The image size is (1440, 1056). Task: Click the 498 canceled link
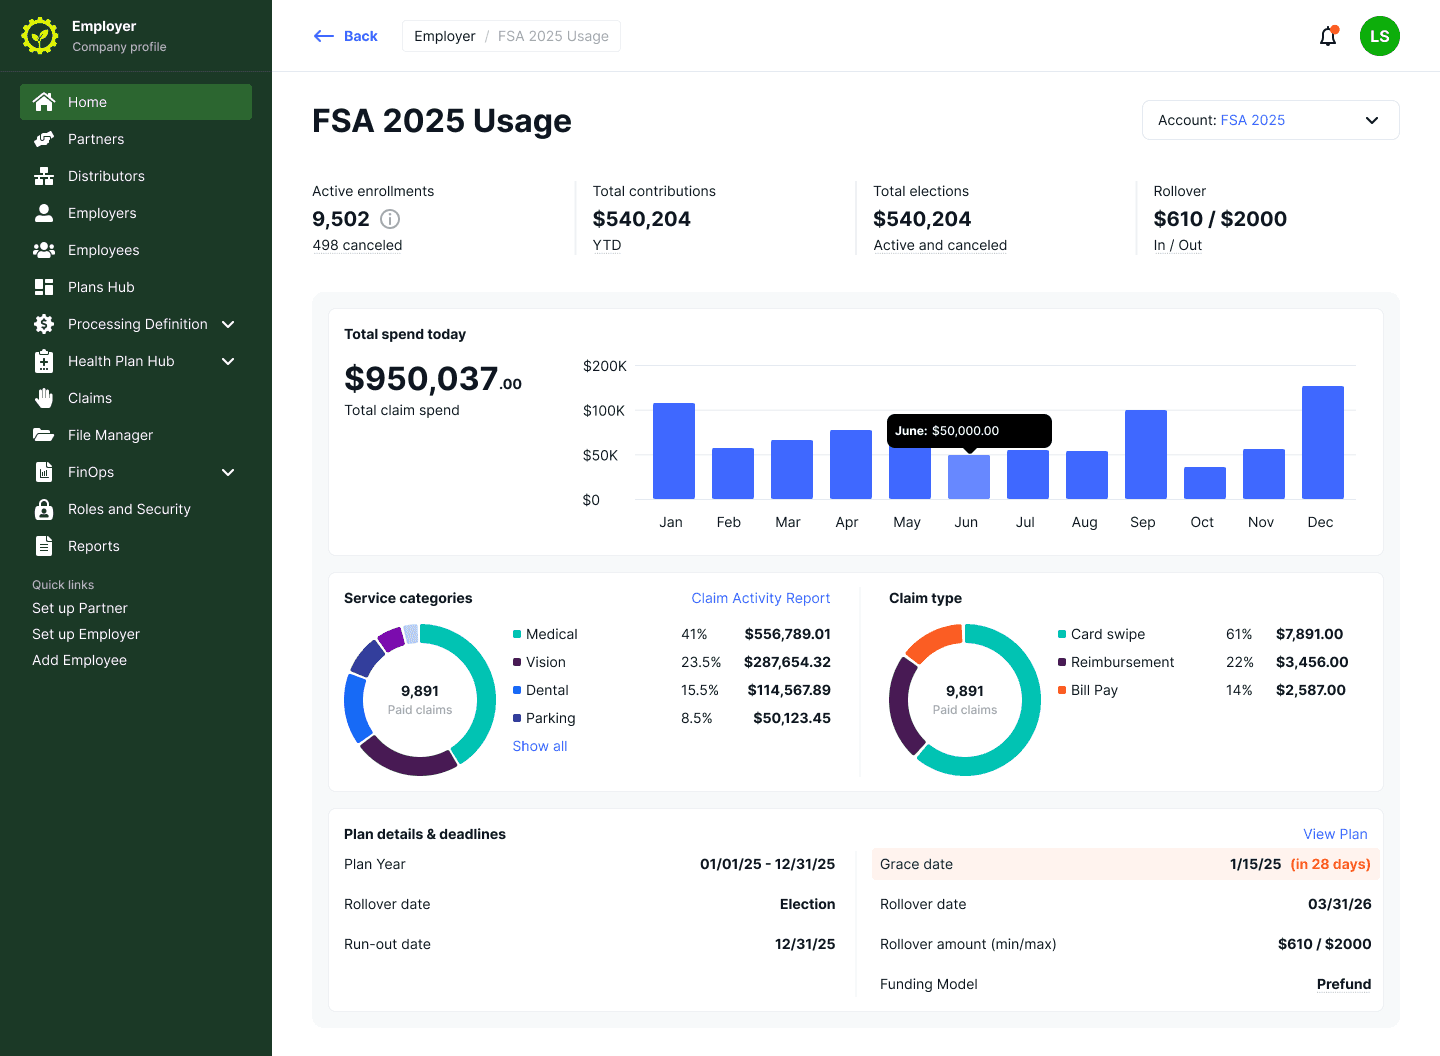tap(357, 245)
